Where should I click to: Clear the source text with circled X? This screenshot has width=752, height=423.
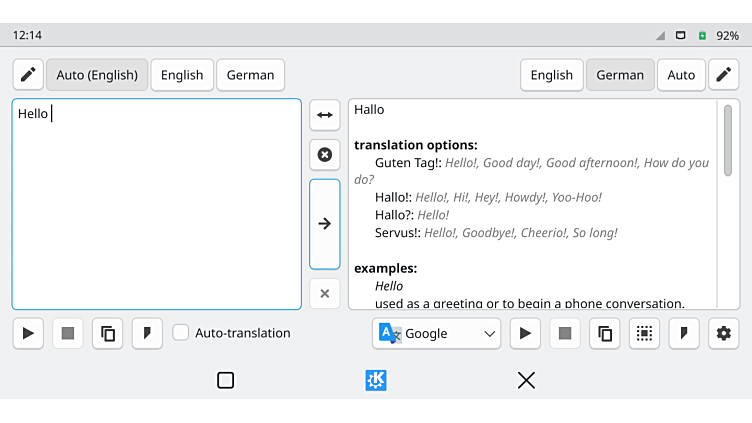(324, 155)
